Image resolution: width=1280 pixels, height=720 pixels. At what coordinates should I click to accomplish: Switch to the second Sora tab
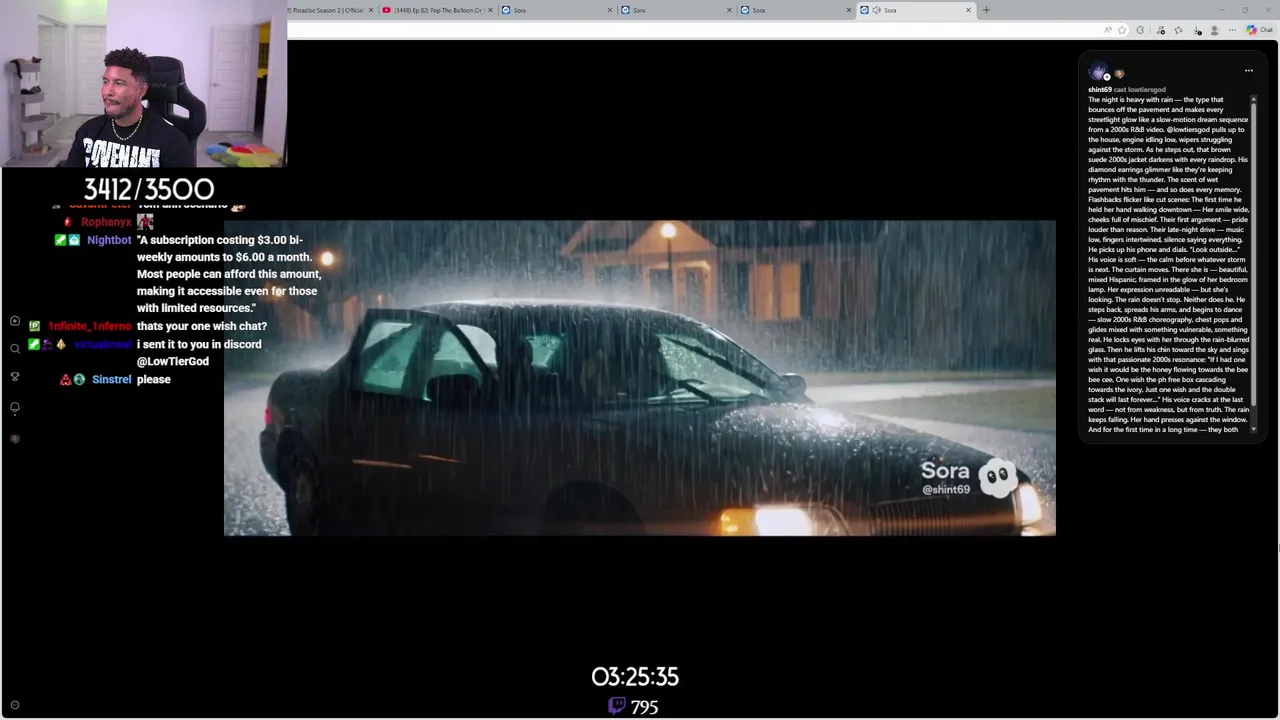(x=677, y=10)
